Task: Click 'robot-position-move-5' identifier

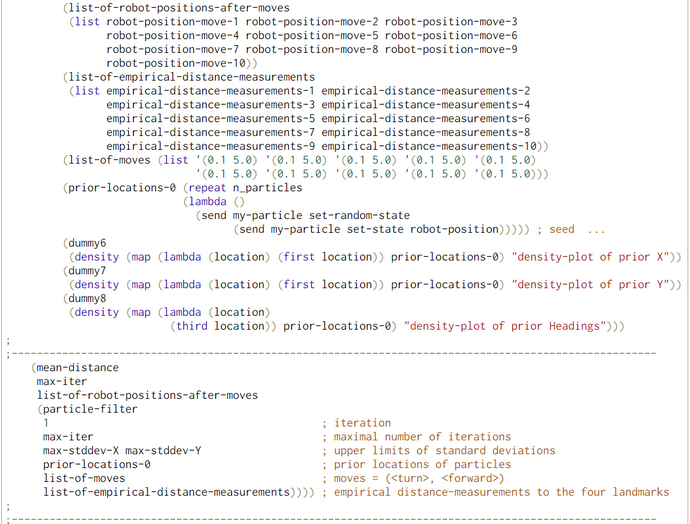Action: pyautogui.click(x=312, y=35)
